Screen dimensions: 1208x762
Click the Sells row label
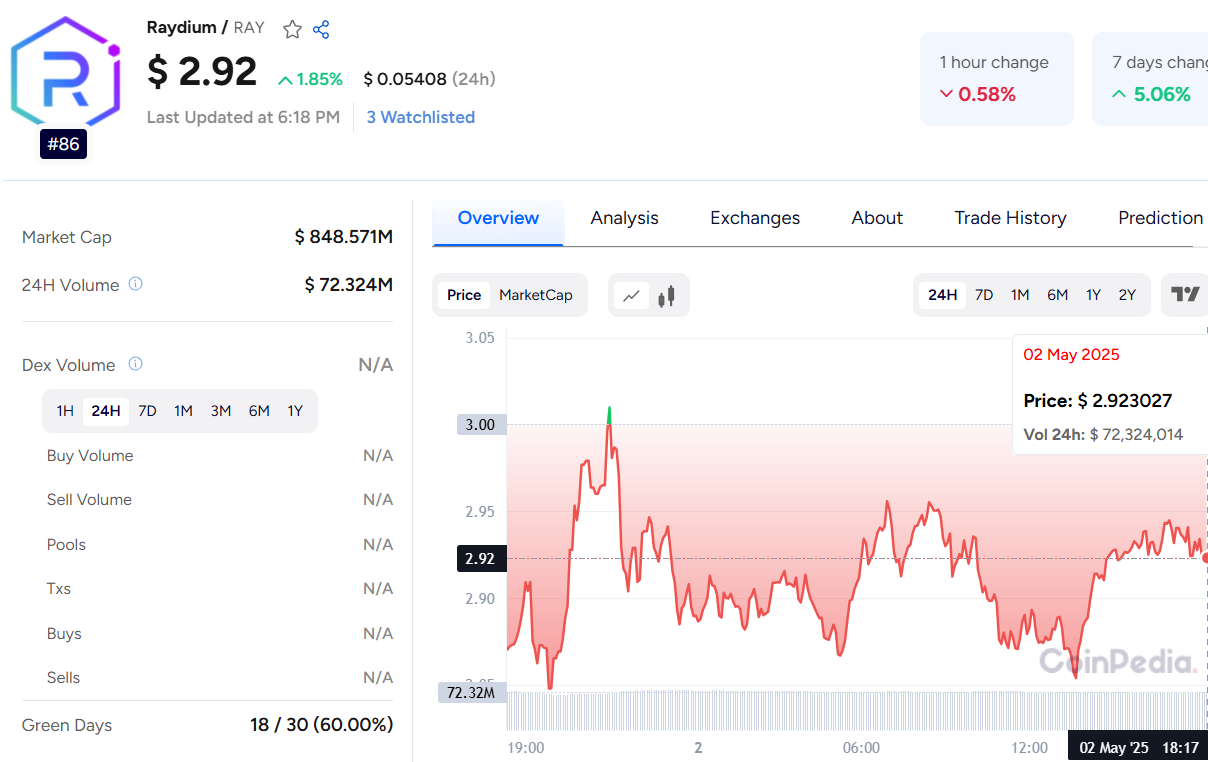63,677
